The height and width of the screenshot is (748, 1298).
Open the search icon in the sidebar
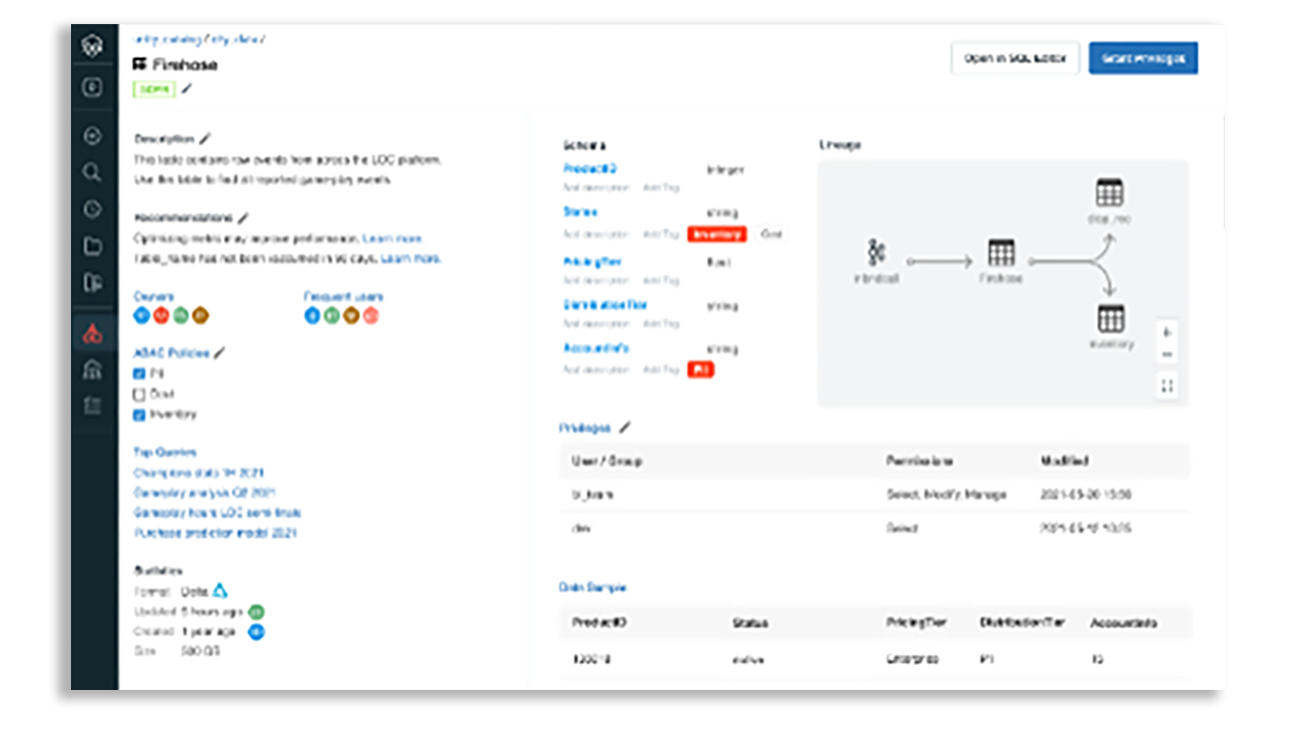[x=92, y=173]
